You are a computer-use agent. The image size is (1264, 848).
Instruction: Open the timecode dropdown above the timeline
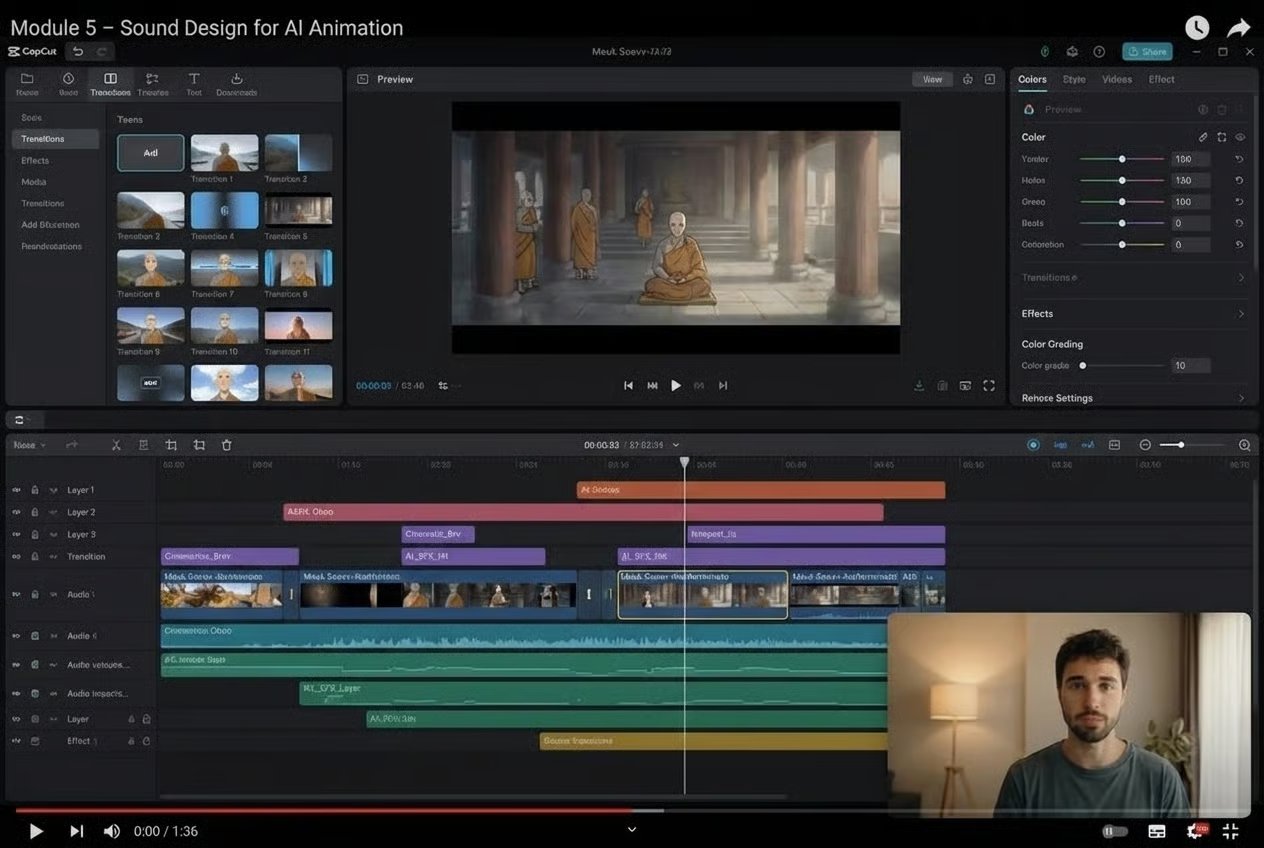tap(676, 444)
